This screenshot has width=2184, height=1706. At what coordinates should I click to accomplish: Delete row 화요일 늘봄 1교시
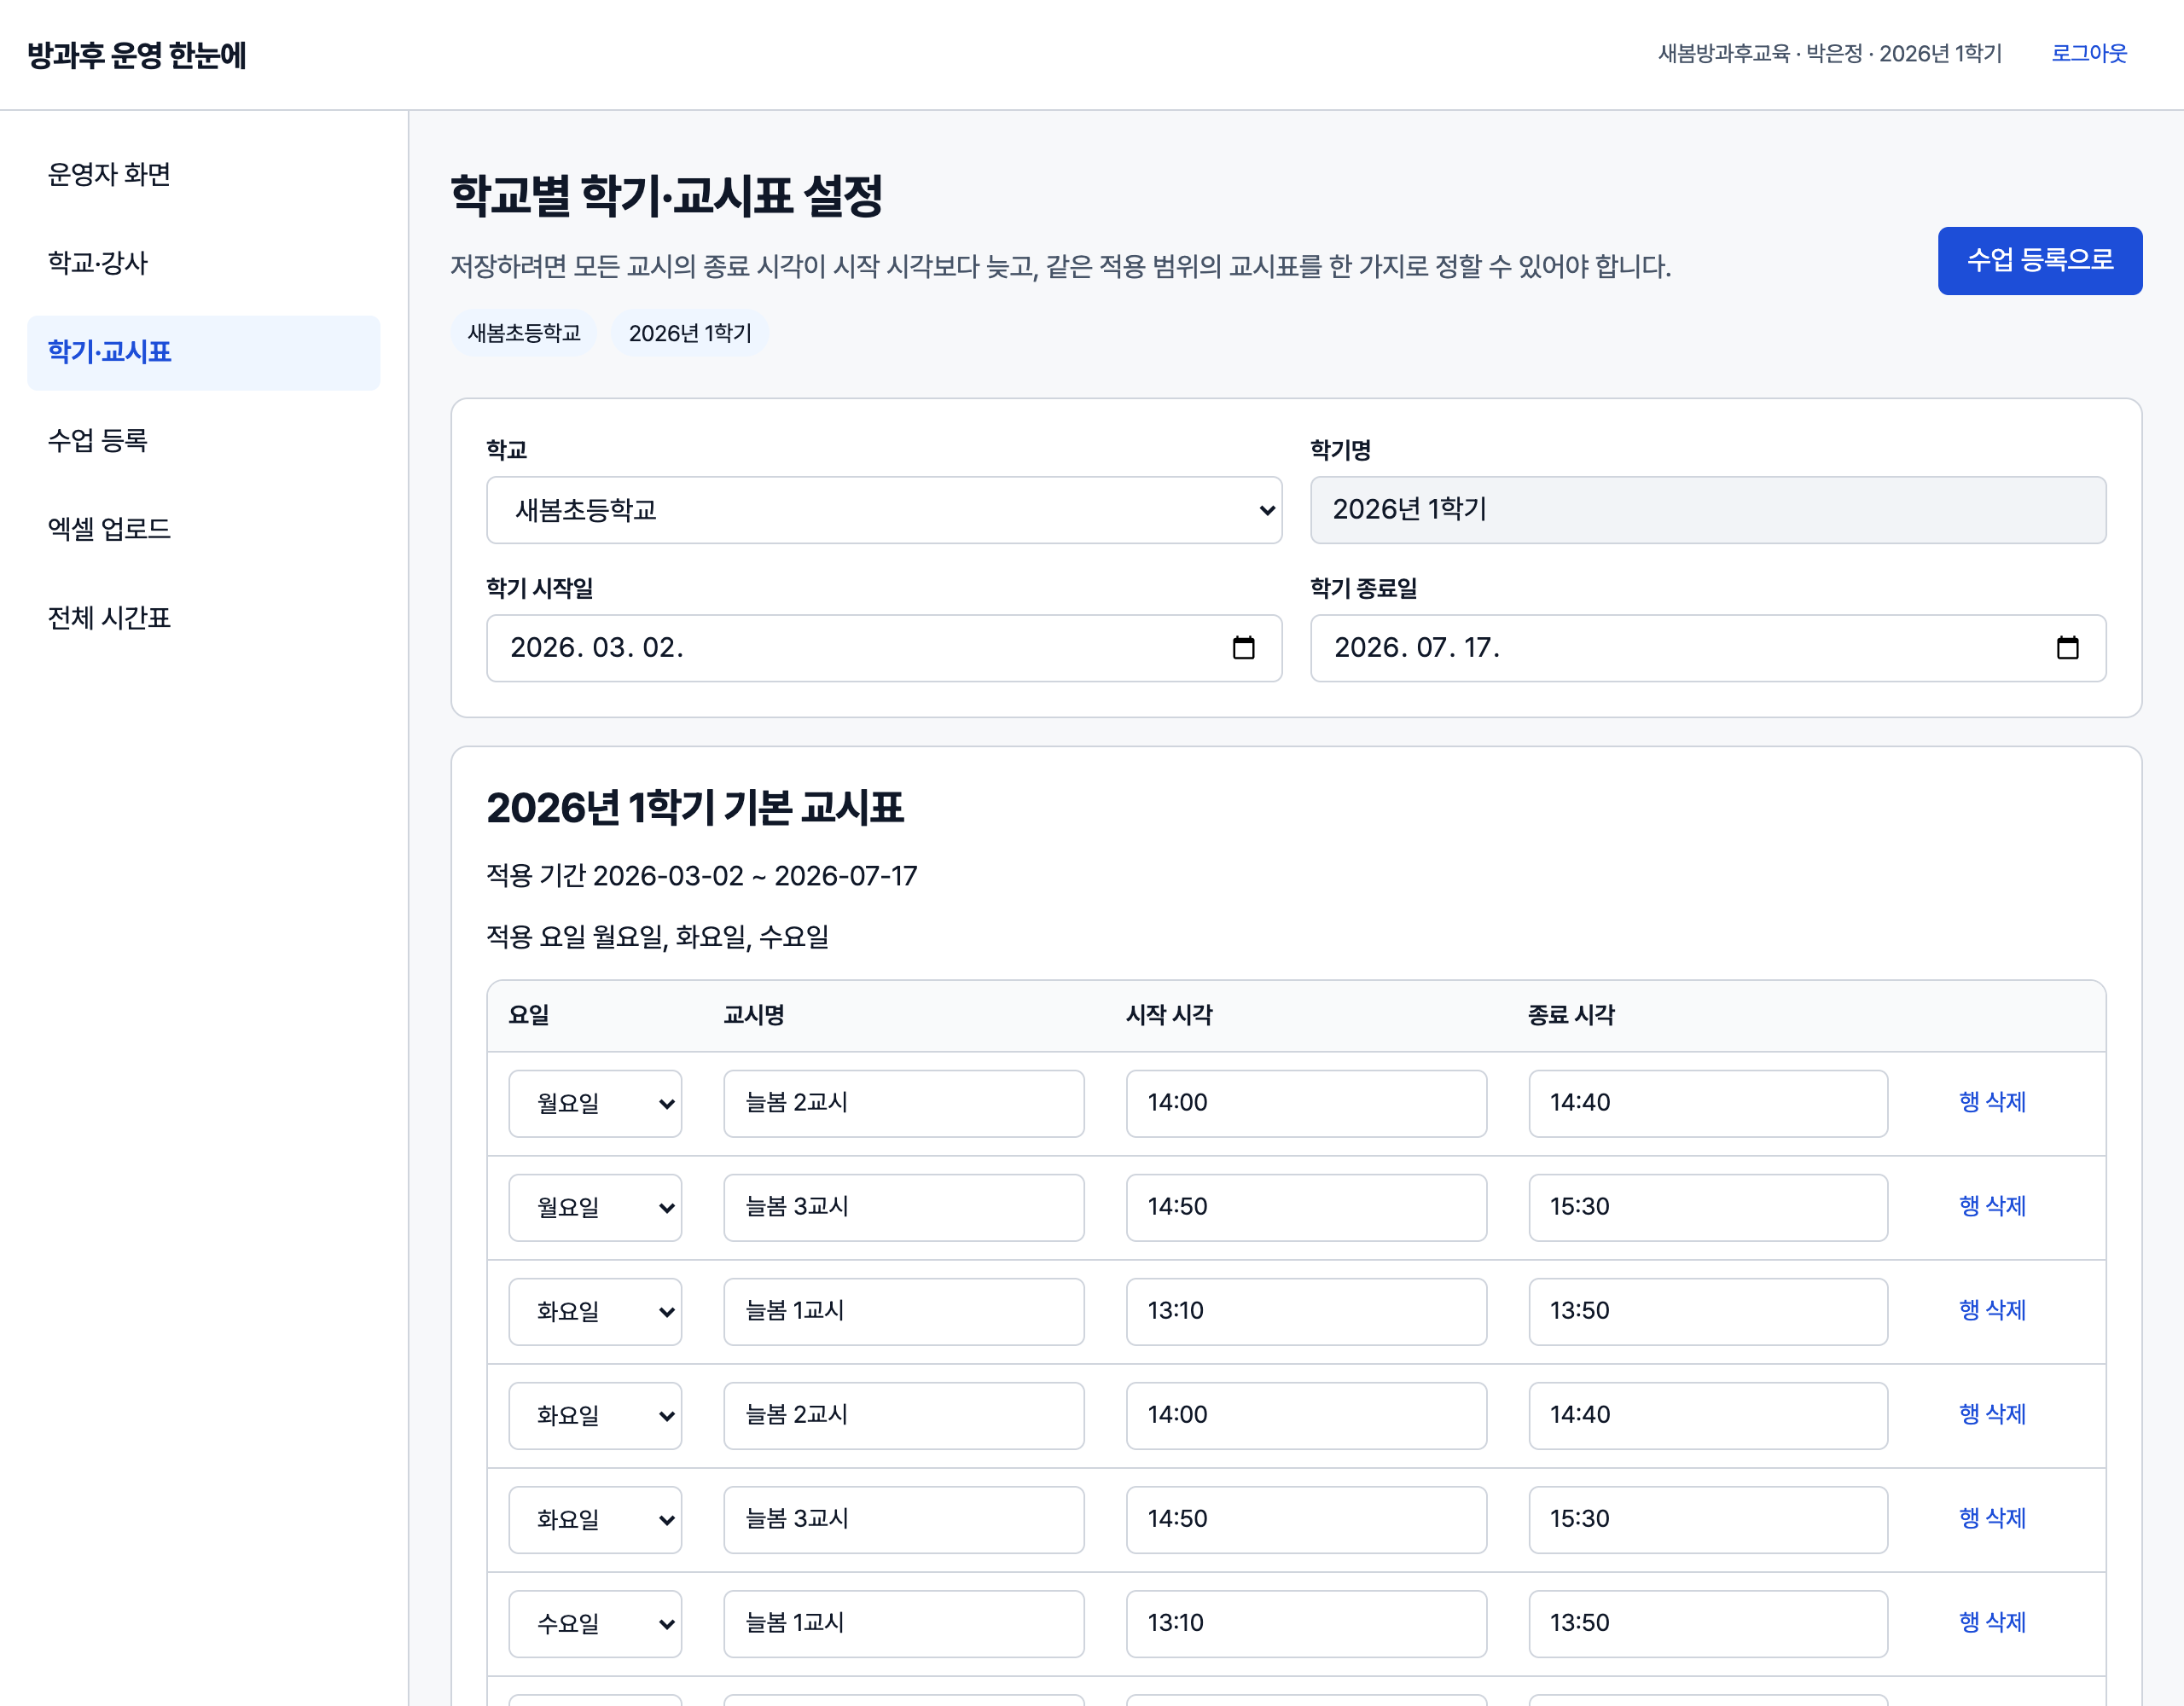tap(1992, 1311)
